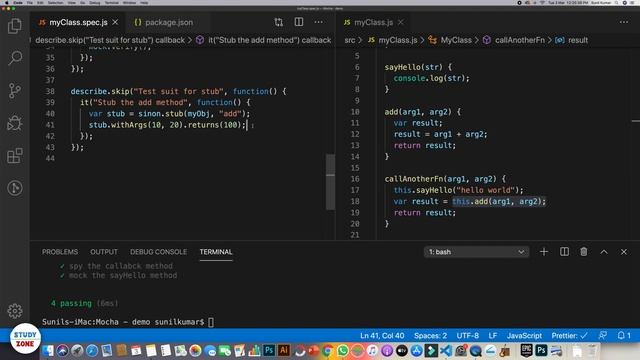The image size is (640, 360).
Task: Expand the myClass.js breadcrumb
Action: (393, 40)
